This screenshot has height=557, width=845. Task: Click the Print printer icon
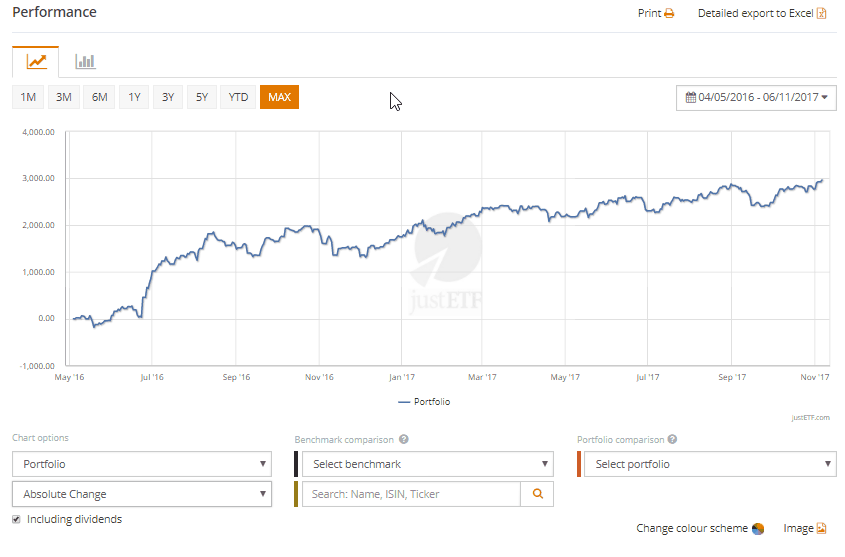(669, 14)
